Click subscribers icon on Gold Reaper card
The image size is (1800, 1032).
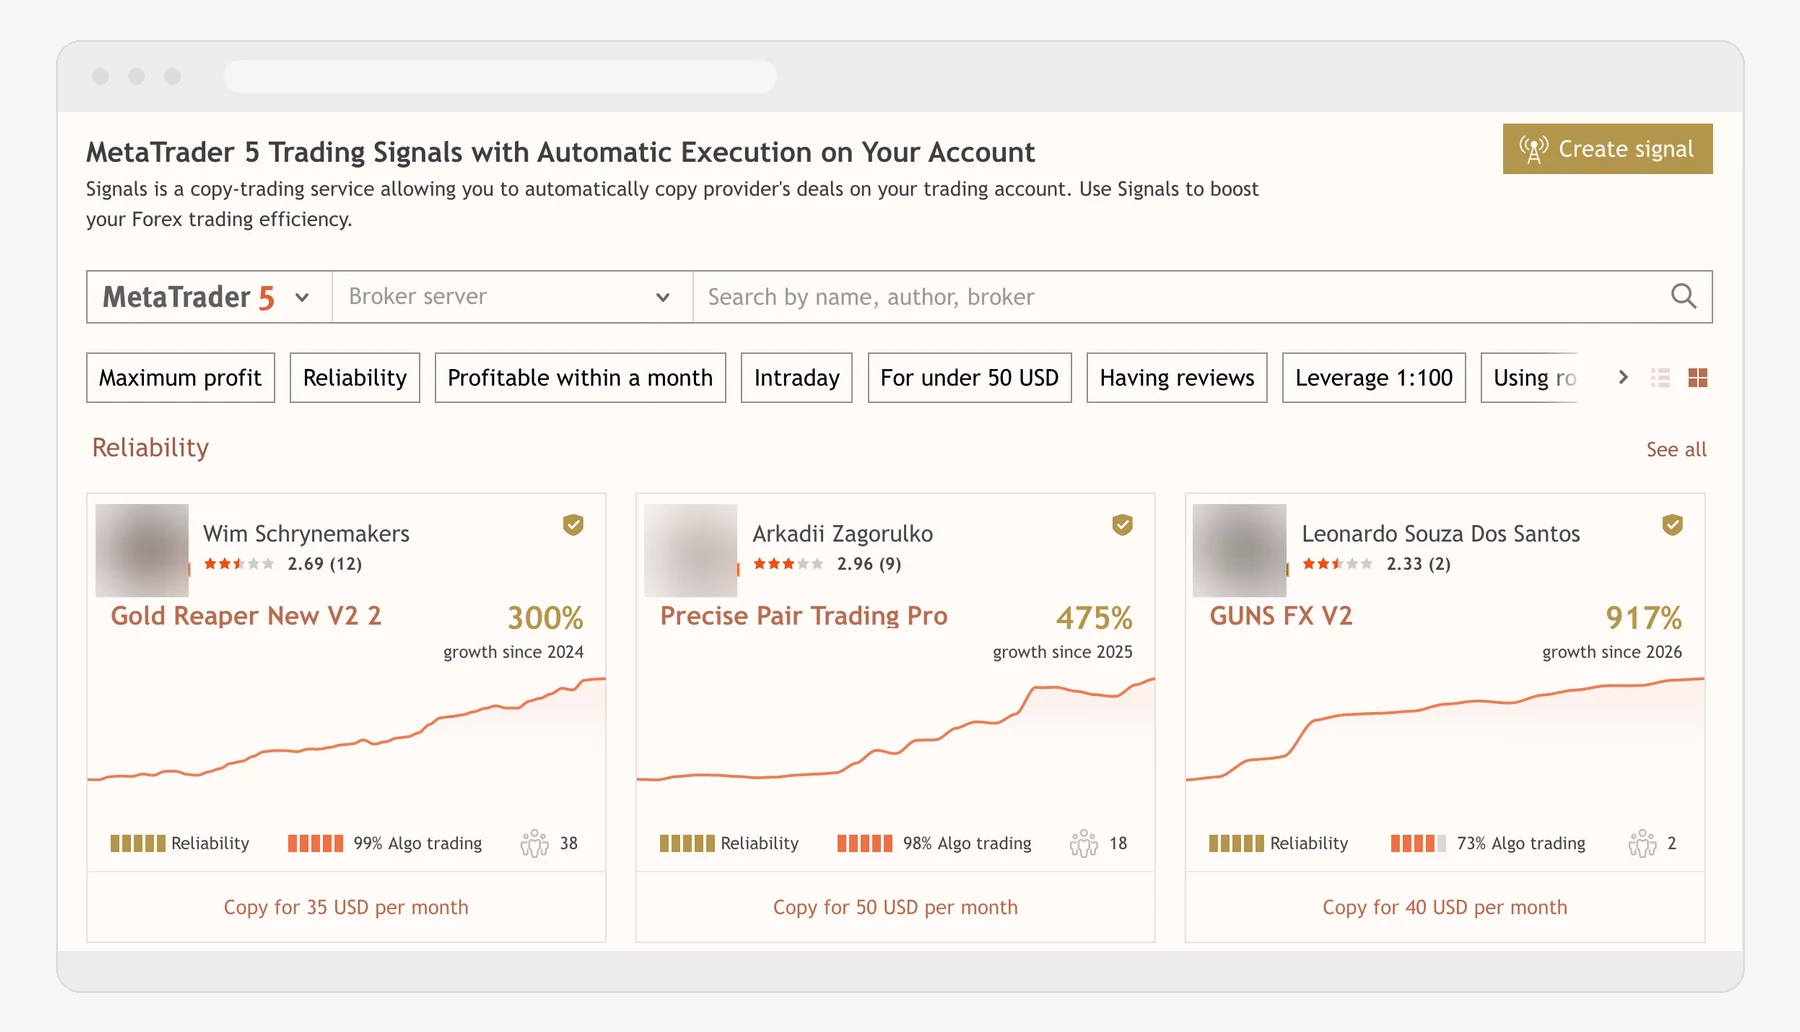coord(534,843)
